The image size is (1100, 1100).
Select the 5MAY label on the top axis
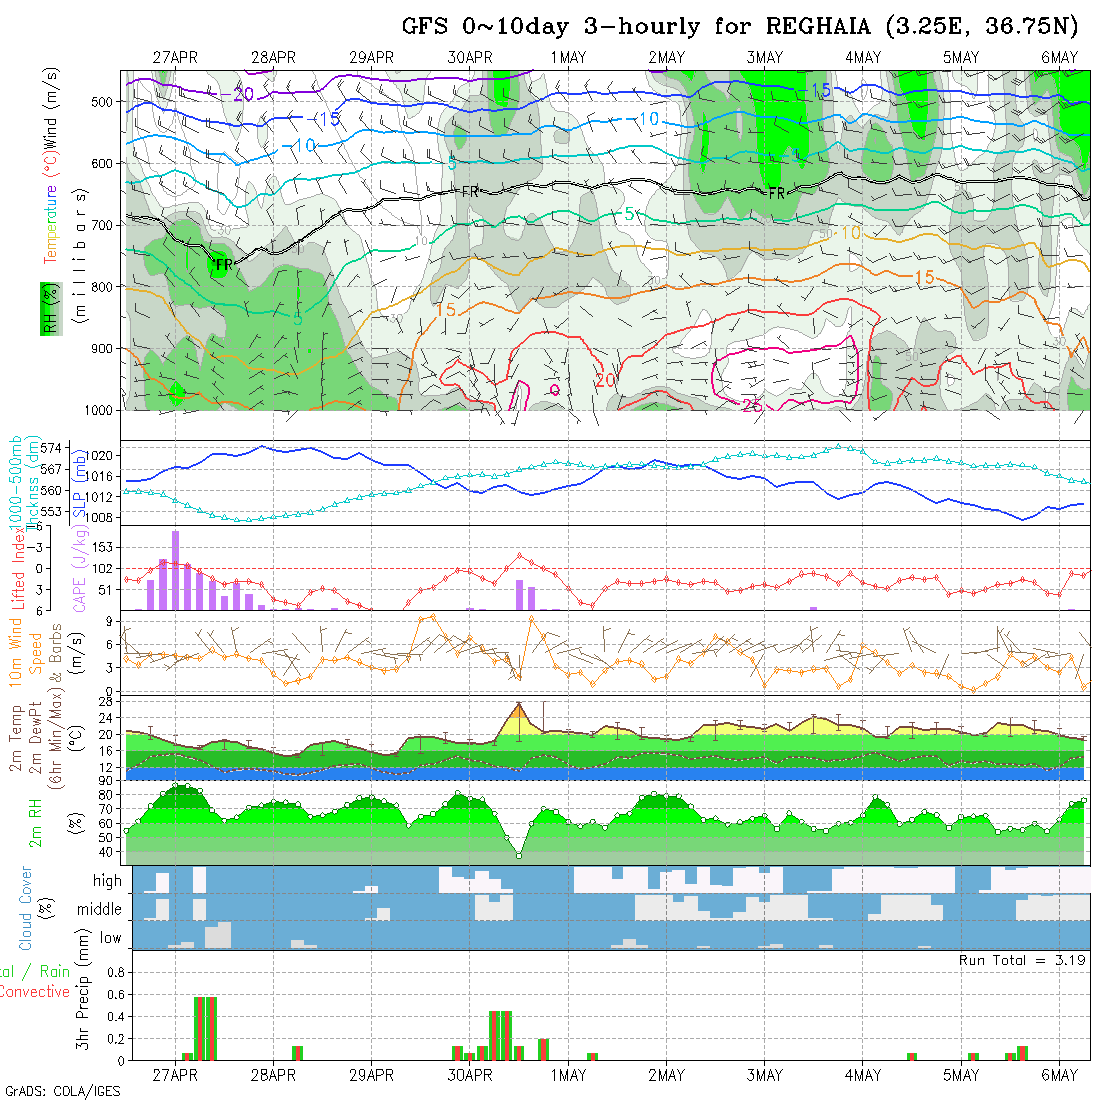click(961, 58)
